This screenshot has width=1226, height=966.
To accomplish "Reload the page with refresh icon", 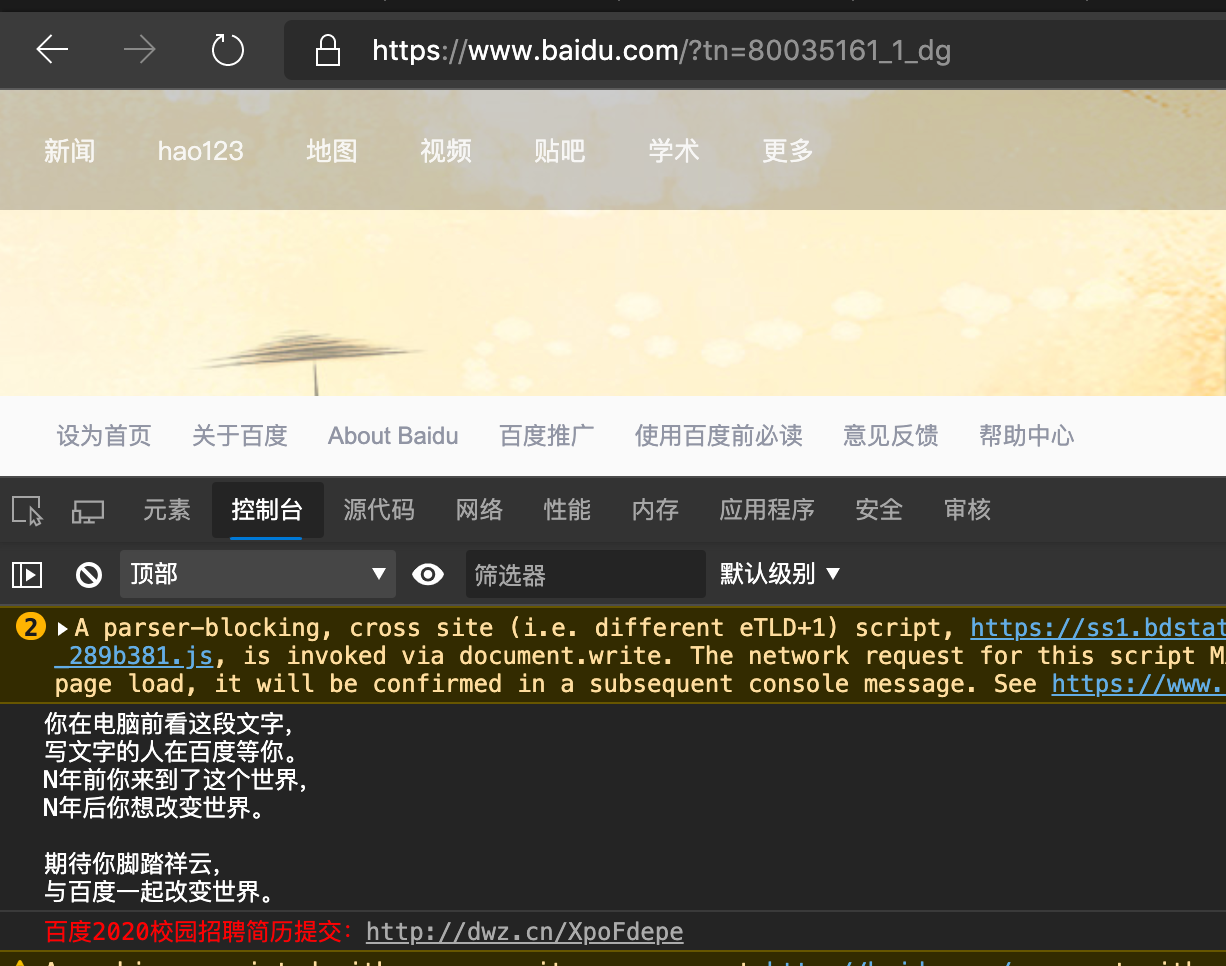I will click(x=228, y=49).
